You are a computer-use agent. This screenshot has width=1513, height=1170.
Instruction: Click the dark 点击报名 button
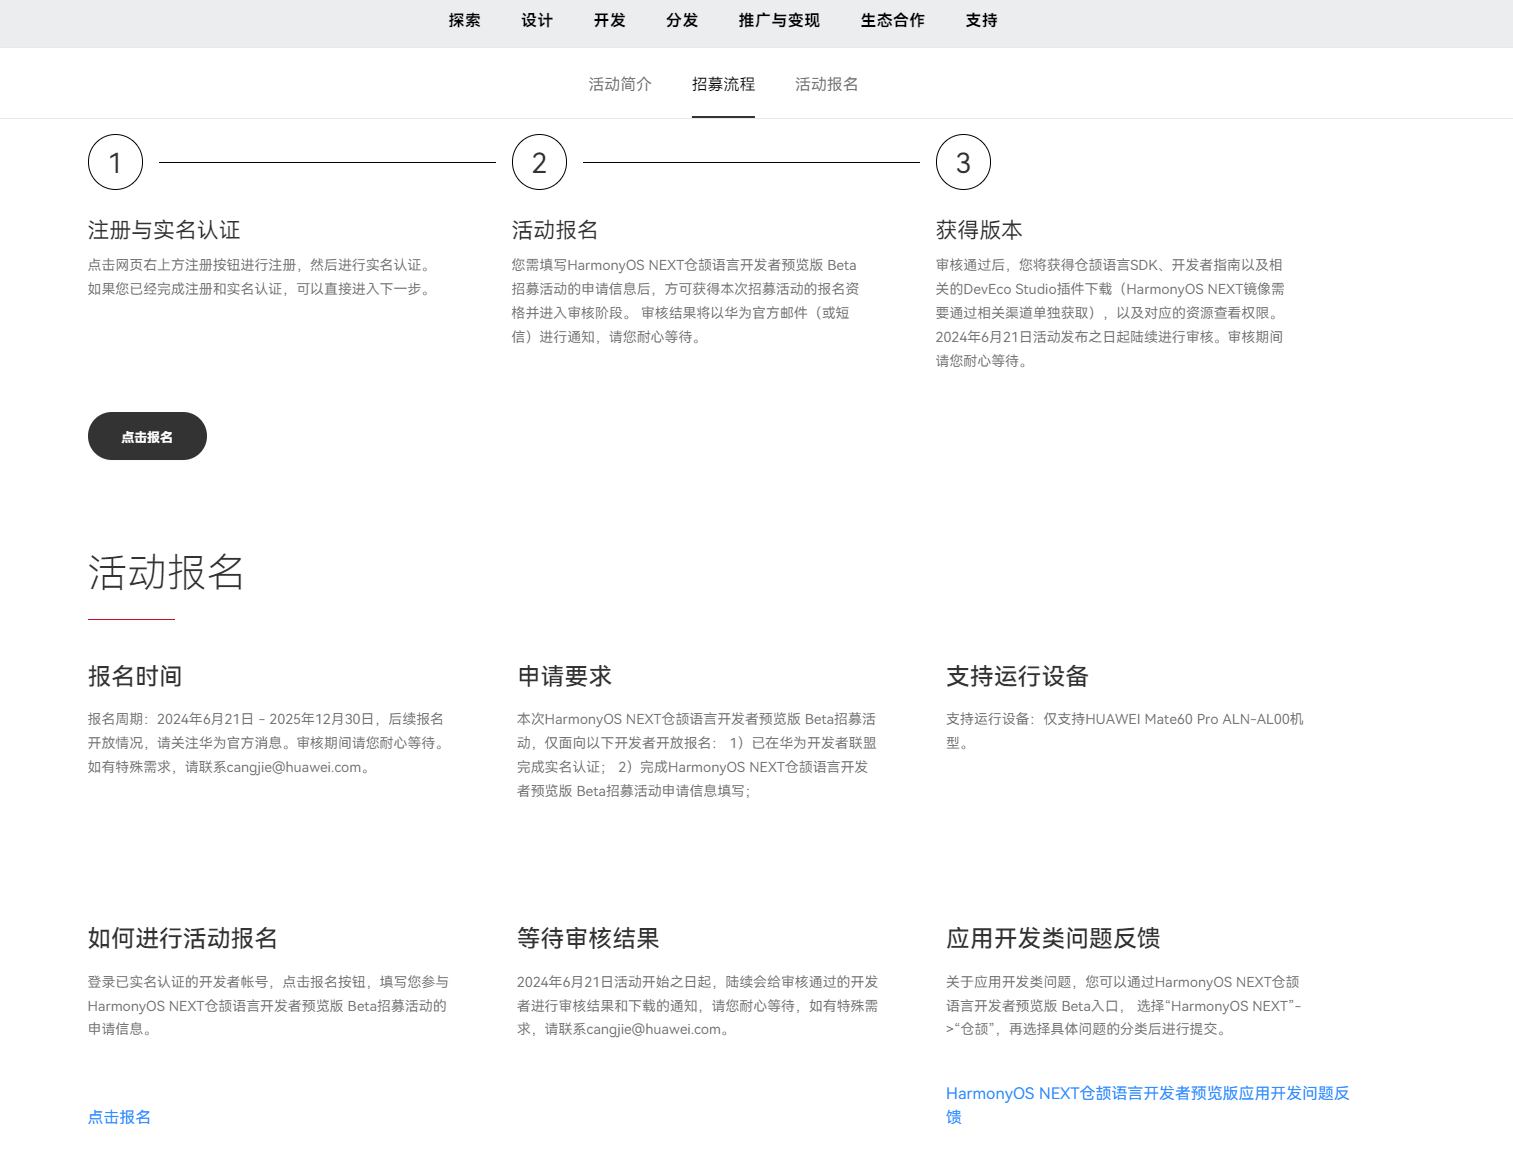click(x=147, y=436)
